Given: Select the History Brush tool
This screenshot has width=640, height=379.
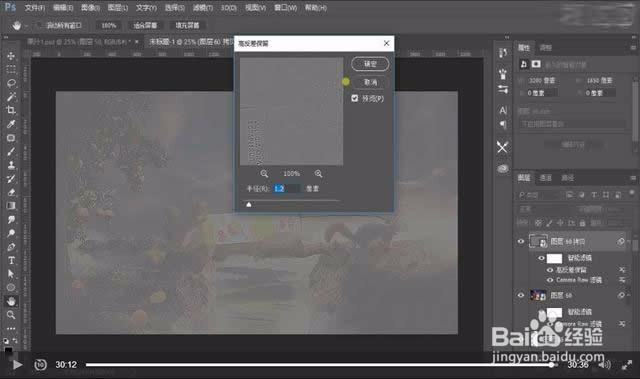Looking at the screenshot, I should point(11,179).
